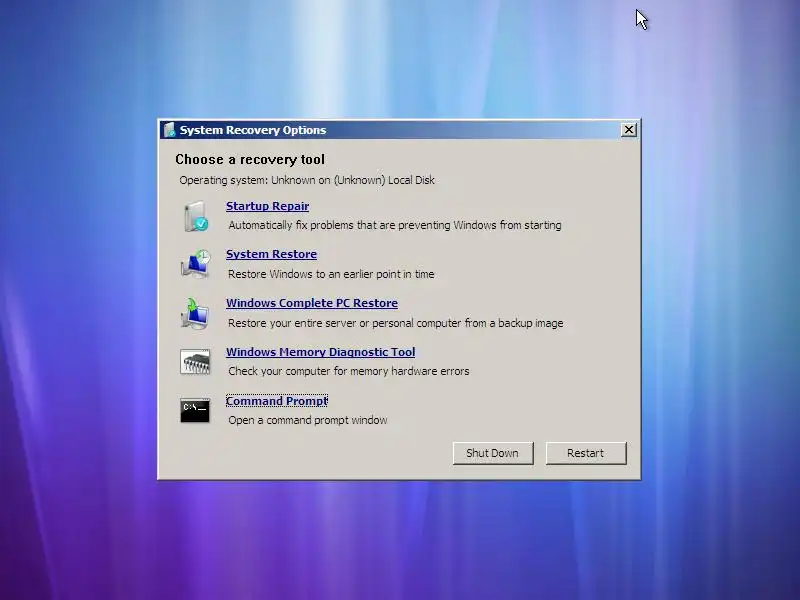Click "Open a command prompt window" text
Image resolution: width=800 pixels, height=600 pixels.
(308, 420)
